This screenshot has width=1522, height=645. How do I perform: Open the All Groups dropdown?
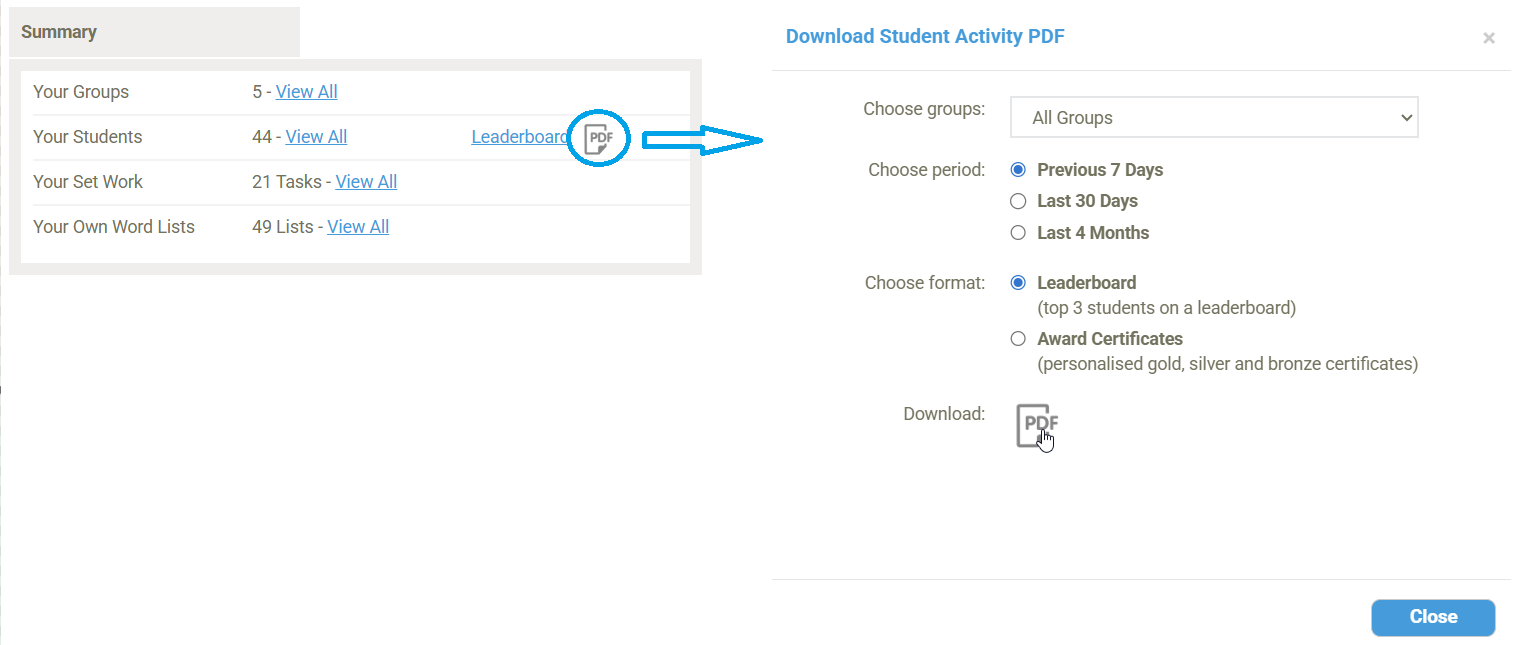click(x=1213, y=118)
